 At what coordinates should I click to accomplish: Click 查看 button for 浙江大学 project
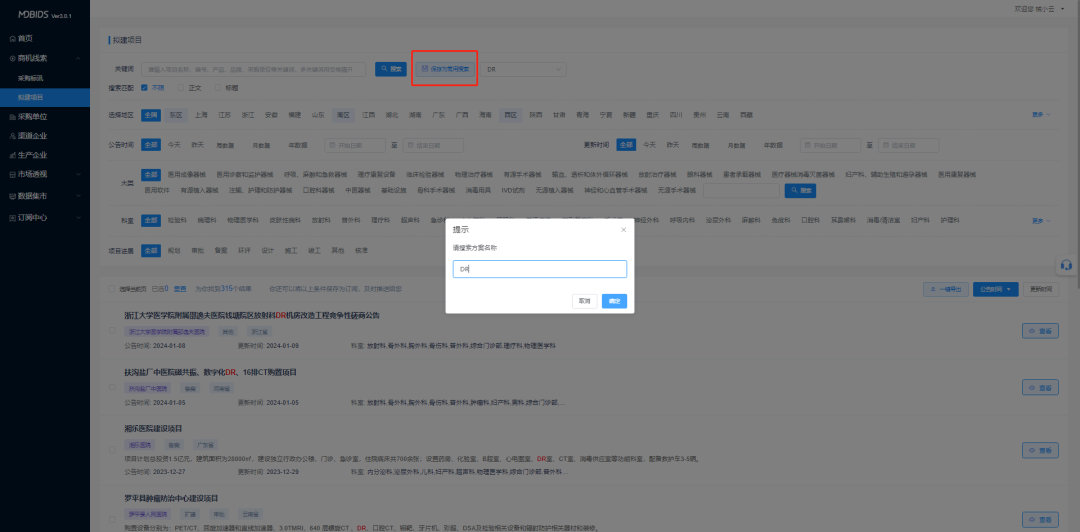coord(1040,331)
